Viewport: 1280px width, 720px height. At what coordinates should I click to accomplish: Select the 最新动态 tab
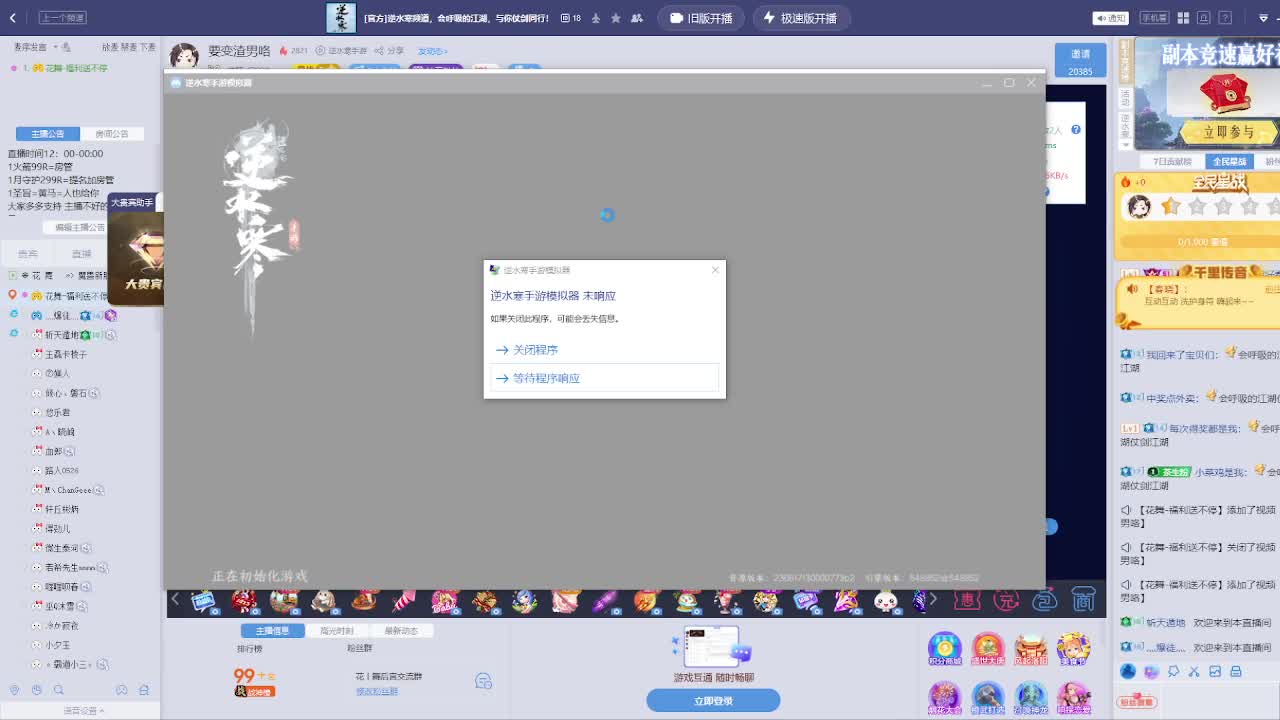point(400,631)
